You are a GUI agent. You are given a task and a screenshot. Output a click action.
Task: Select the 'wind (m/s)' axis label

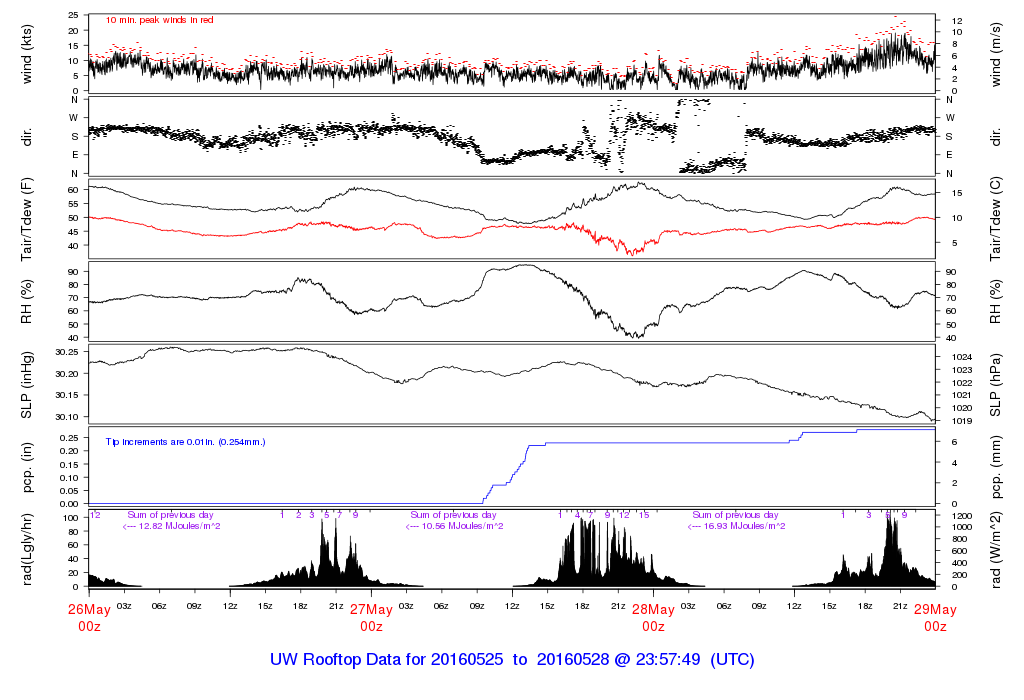[995, 54]
